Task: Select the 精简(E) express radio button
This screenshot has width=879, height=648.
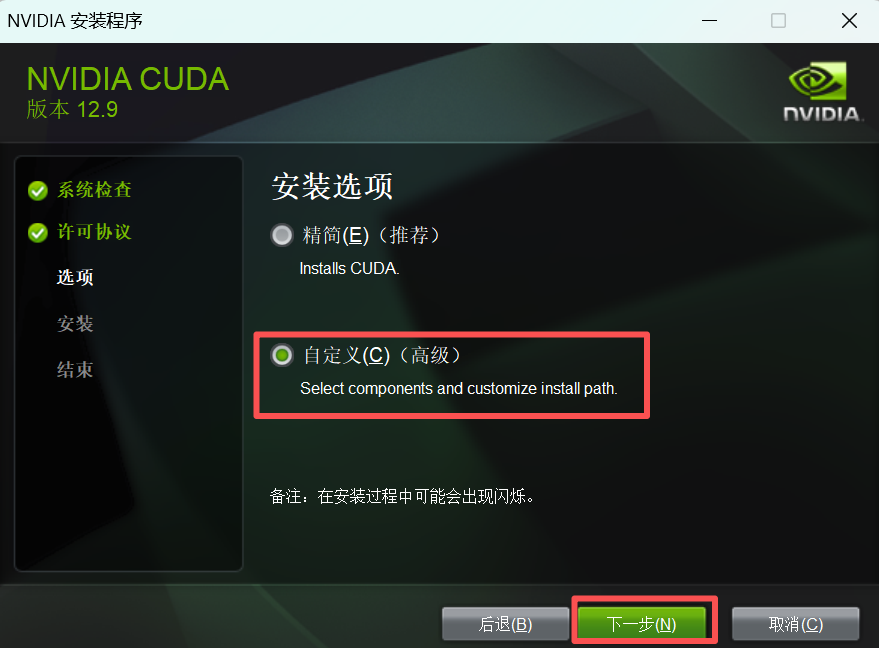Action: coord(282,235)
